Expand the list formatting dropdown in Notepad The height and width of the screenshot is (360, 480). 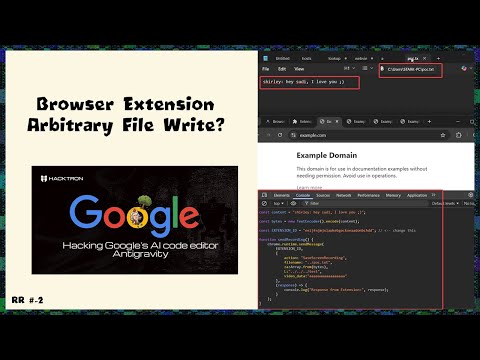click(x=368, y=68)
